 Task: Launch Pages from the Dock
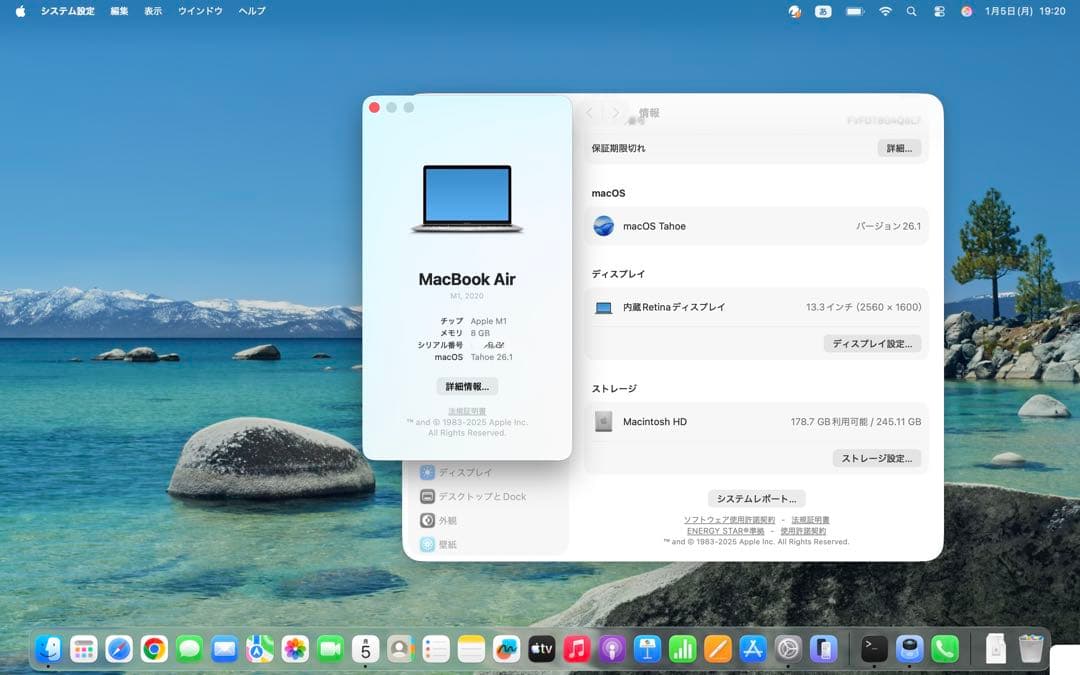pyautogui.click(x=718, y=649)
